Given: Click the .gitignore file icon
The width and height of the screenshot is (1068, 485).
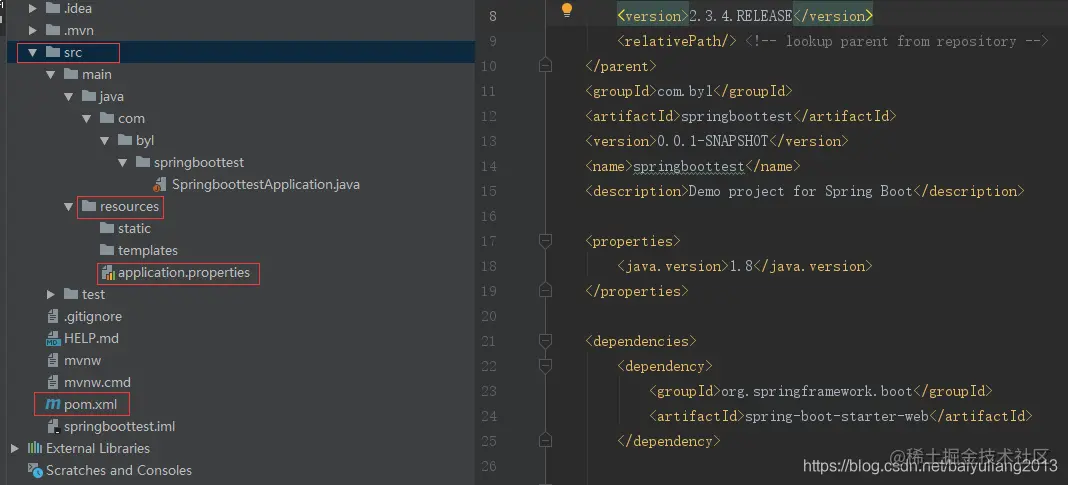Looking at the screenshot, I should 53,316.
